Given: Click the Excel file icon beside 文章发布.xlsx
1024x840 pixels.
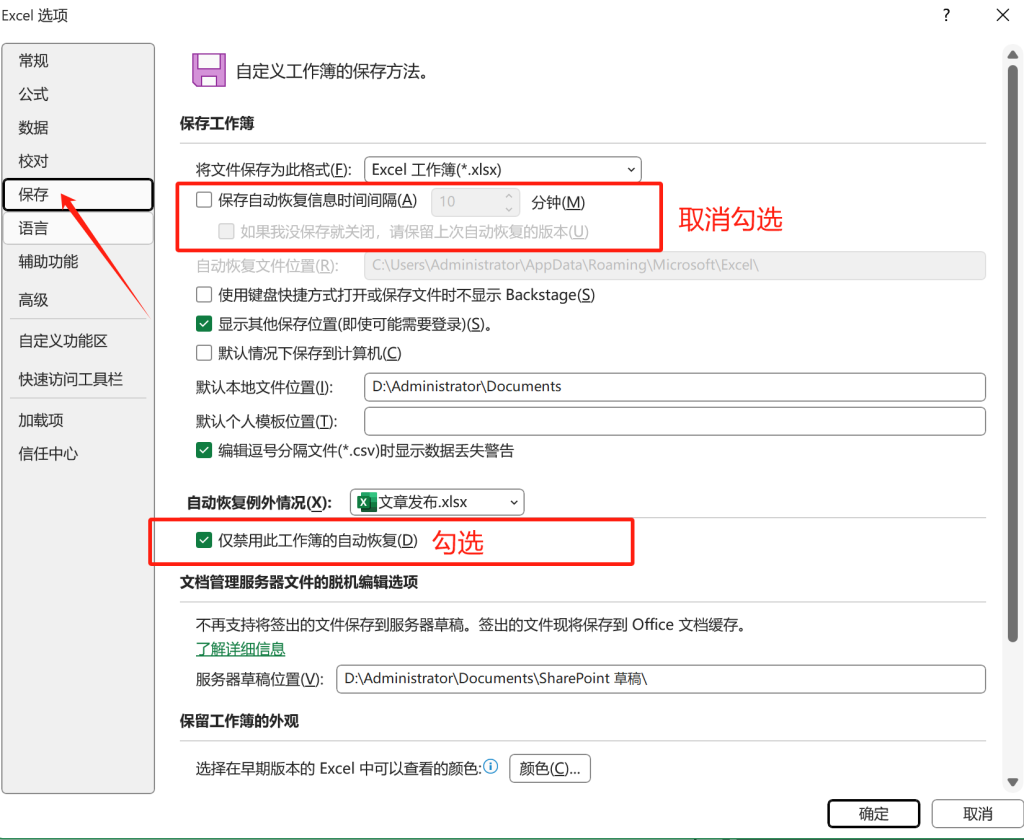Looking at the screenshot, I should [x=366, y=502].
